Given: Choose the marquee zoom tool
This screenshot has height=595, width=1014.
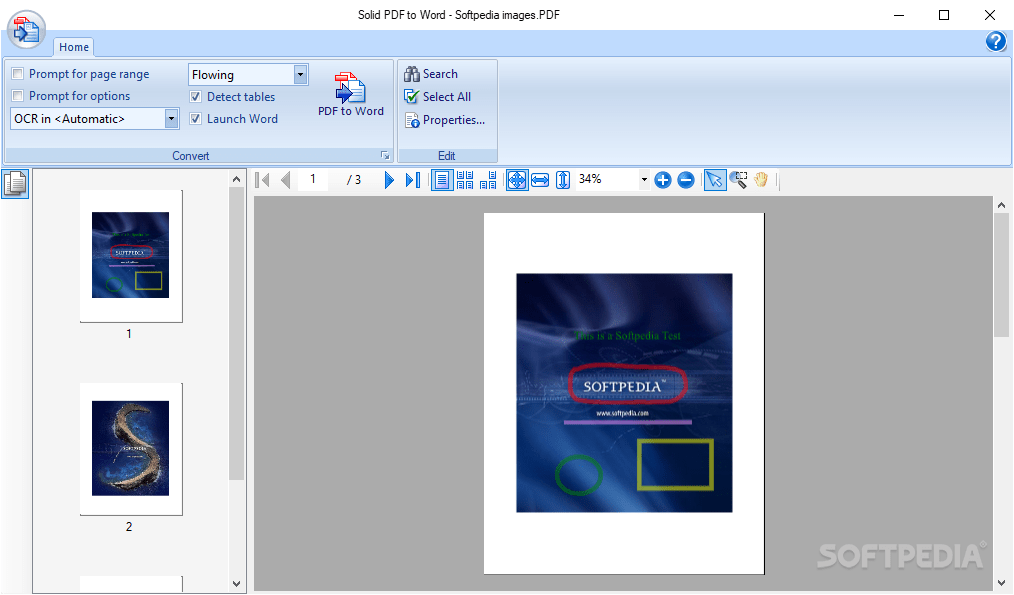Looking at the screenshot, I should pyautogui.click(x=739, y=180).
